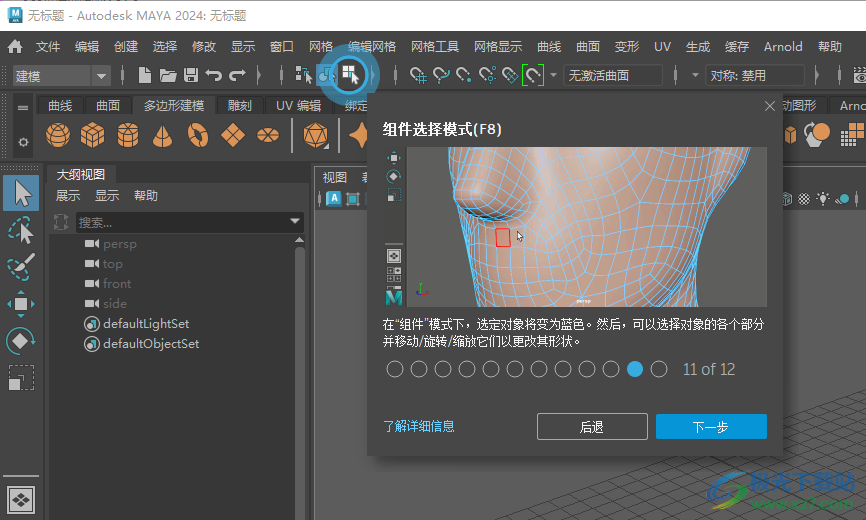Expand the outliner search filter dropdown

pyautogui.click(x=295, y=222)
